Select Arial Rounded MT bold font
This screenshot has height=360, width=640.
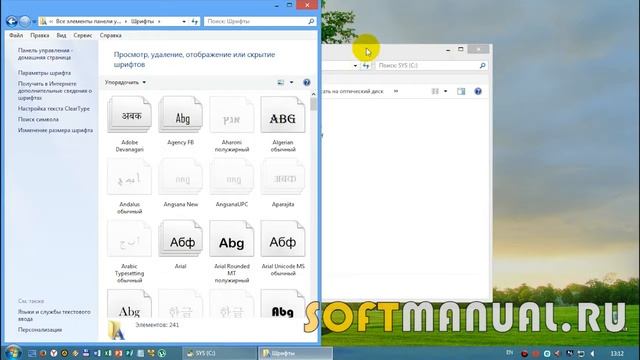pos(232,239)
